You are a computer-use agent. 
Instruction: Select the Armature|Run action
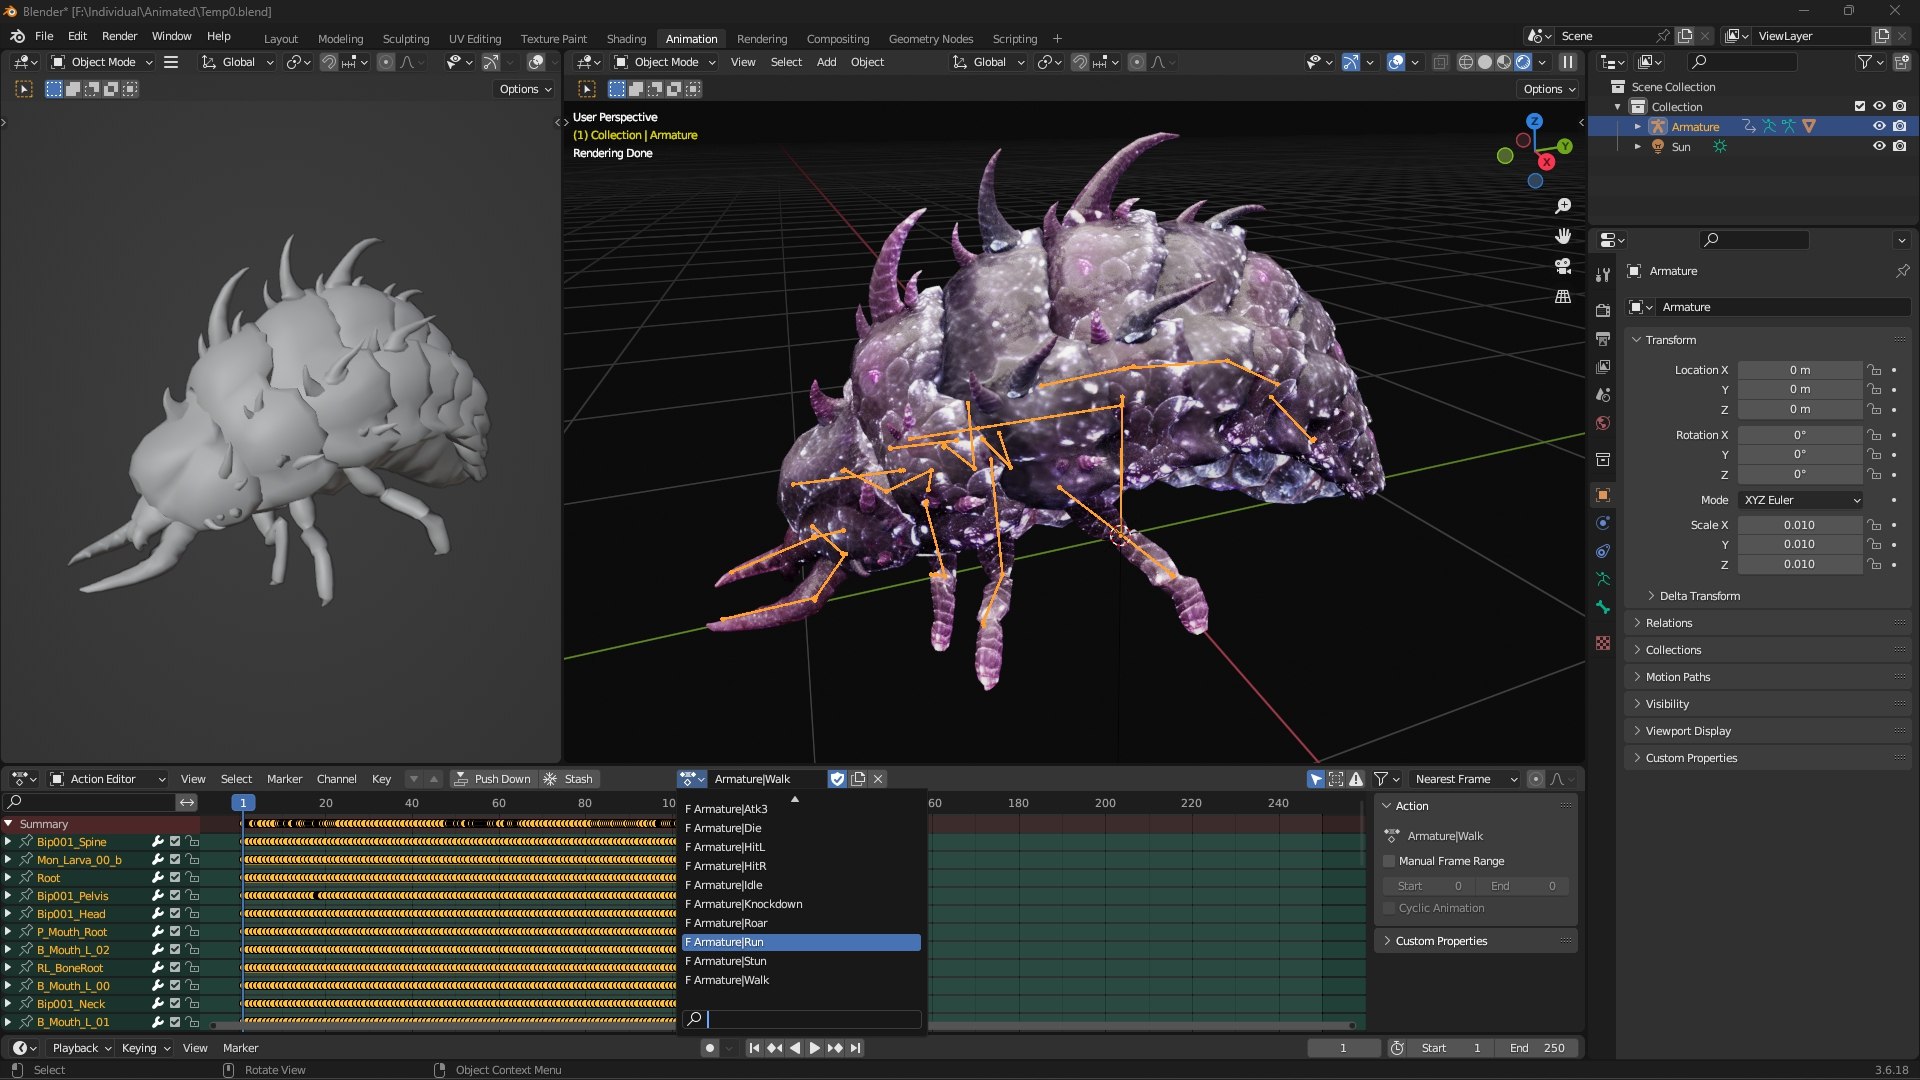tap(801, 942)
